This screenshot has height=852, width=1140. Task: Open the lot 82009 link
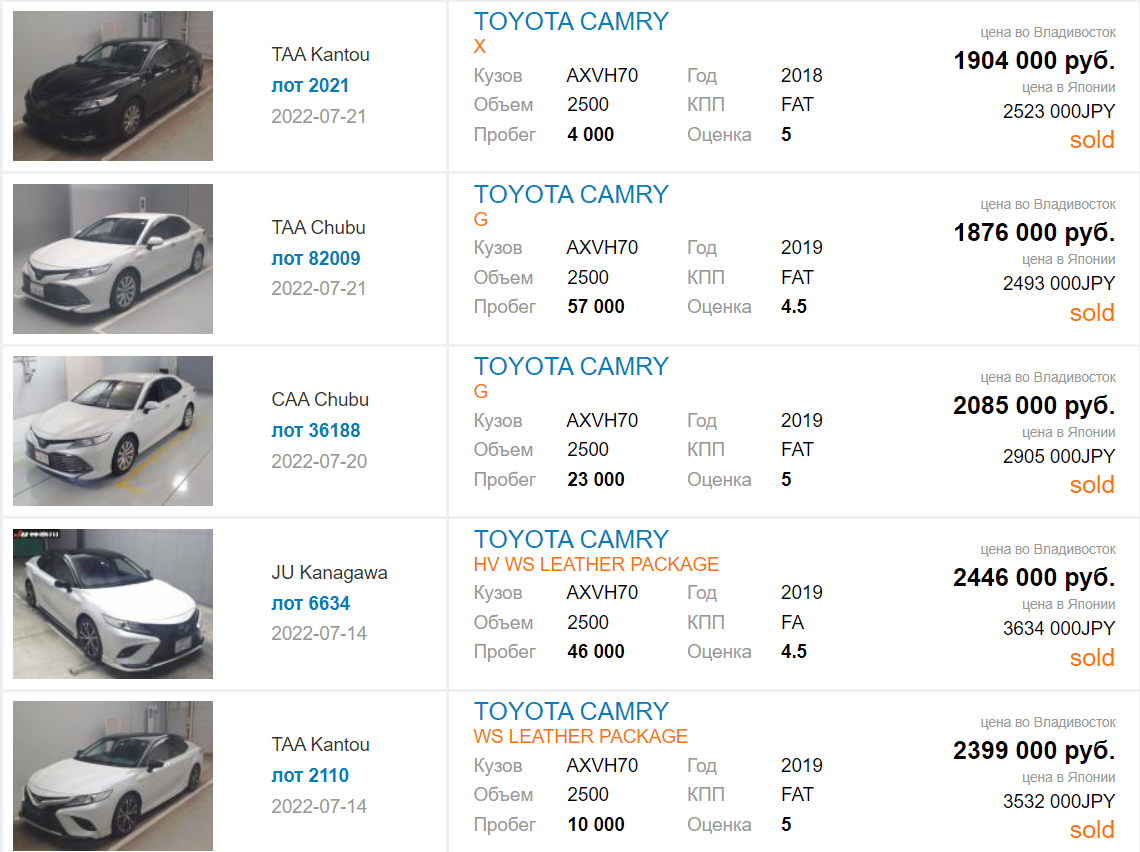tap(315, 258)
